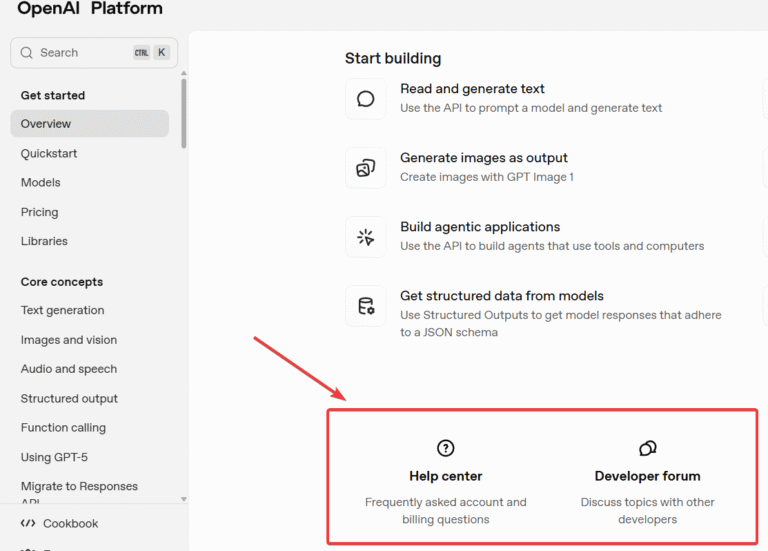Image resolution: width=768 pixels, height=551 pixels.
Task: Navigate to Function calling
Action: pos(63,428)
